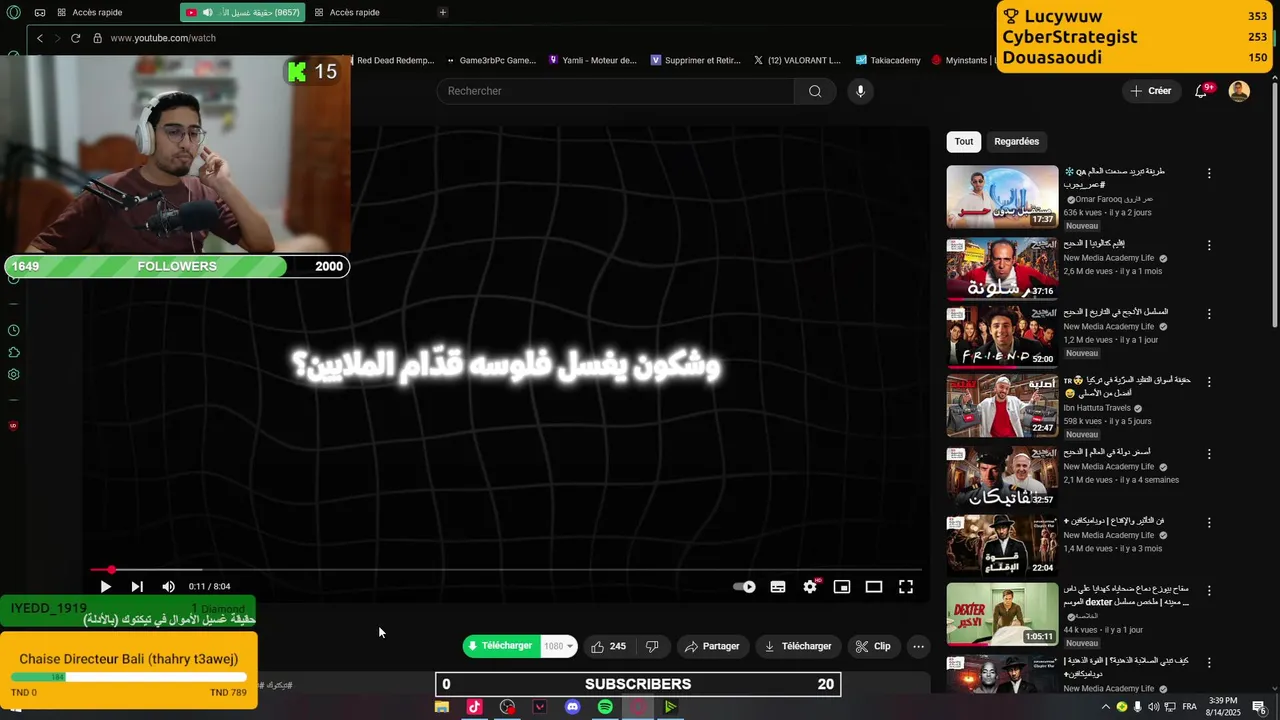The width and height of the screenshot is (1280, 720).
Task: Open the (12) VALORANT L... bookmark
Action: (796, 60)
